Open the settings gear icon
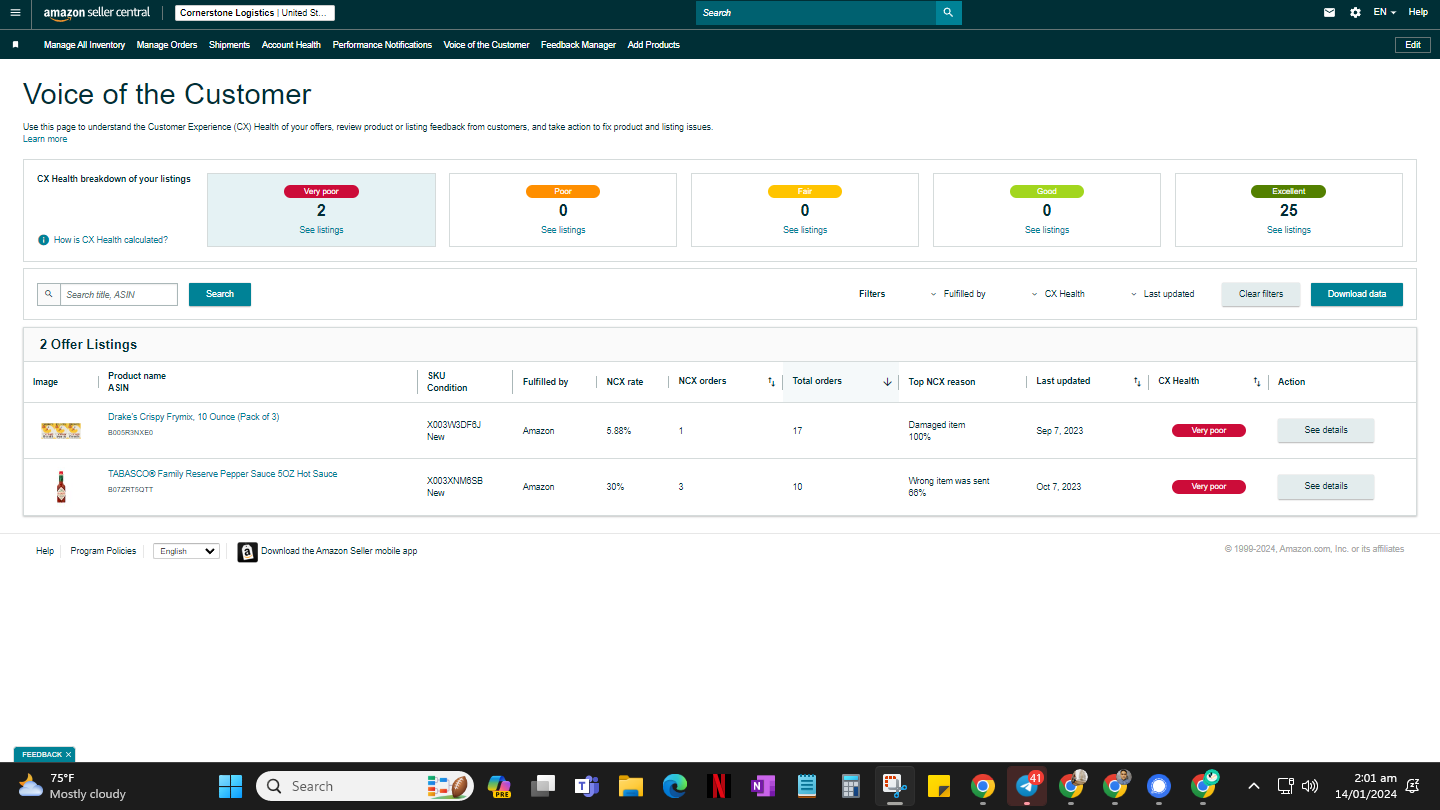Viewport: 1440px width, 810px height. pyautogui.click(x=1355, y=13)
